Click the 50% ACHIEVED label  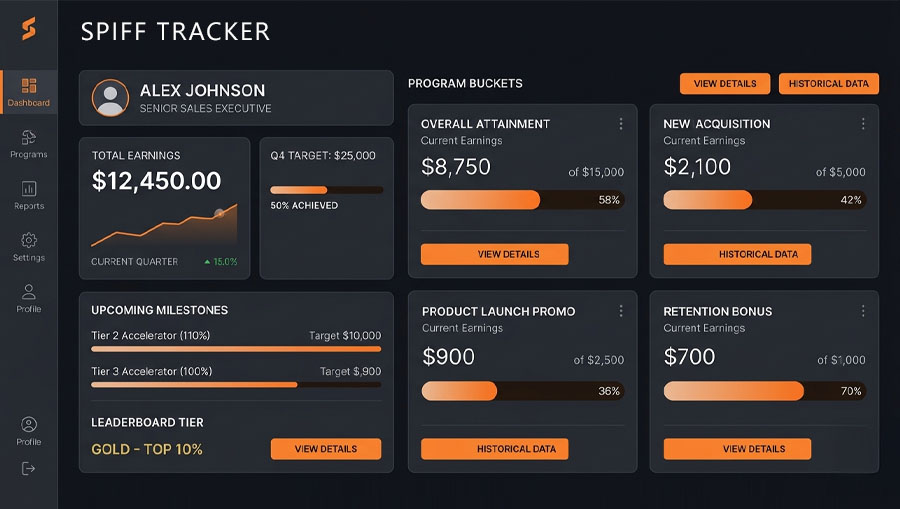point(304,205)
